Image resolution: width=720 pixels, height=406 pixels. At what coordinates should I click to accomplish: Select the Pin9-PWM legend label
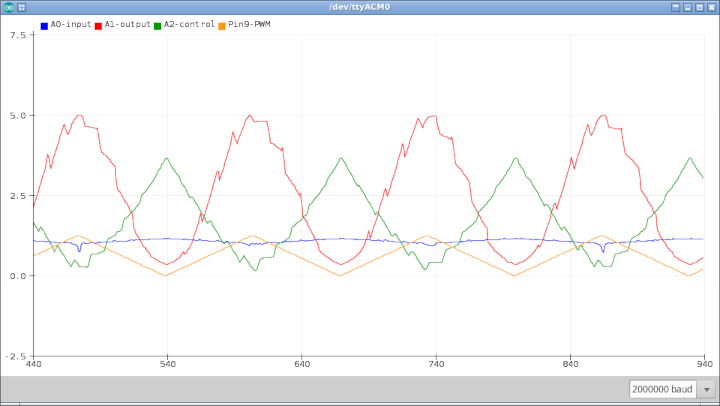[249, 25]
